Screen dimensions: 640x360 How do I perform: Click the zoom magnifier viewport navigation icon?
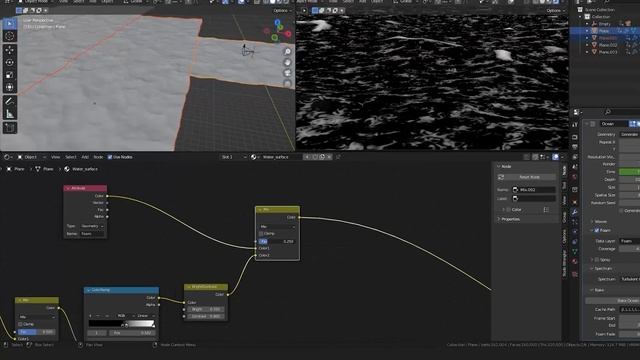pos(287,51)
